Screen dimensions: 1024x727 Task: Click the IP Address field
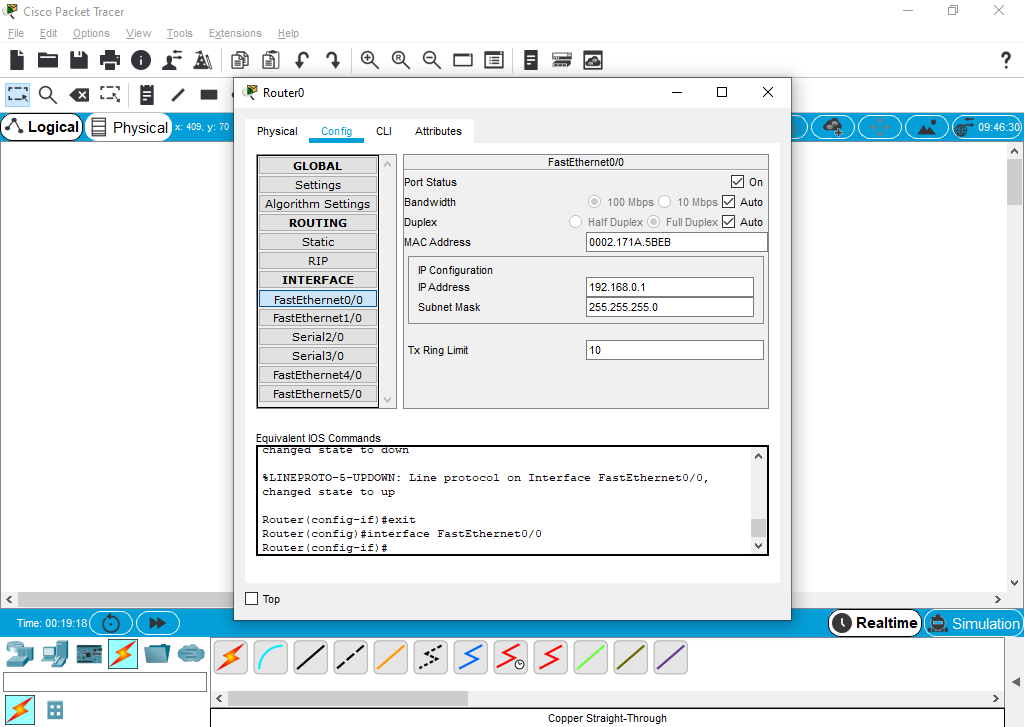tap(669, 287)
